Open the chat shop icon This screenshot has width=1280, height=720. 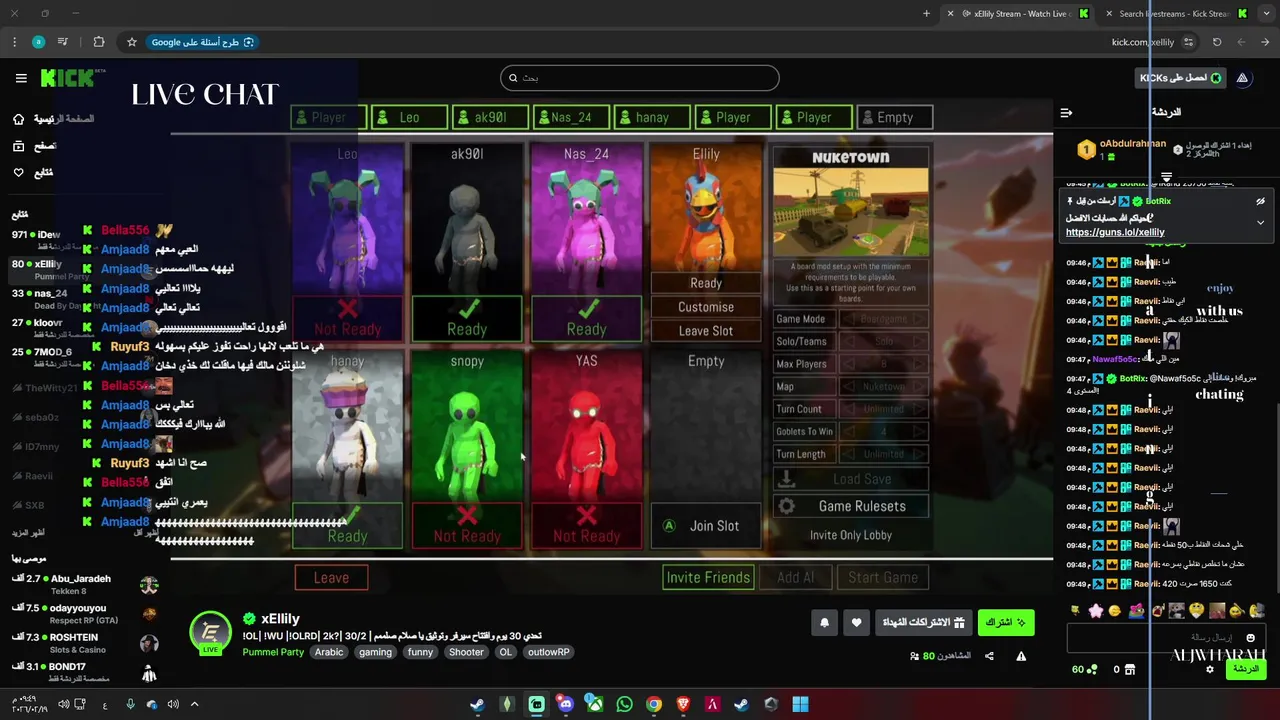tap(1130, 669)
